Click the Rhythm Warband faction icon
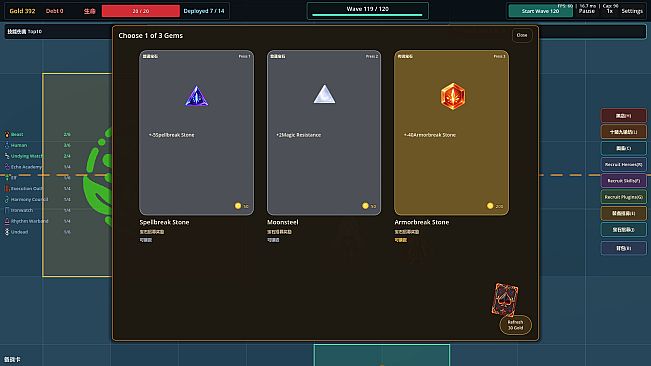Screen dimensions: 651x366 (x=7, y=221)
